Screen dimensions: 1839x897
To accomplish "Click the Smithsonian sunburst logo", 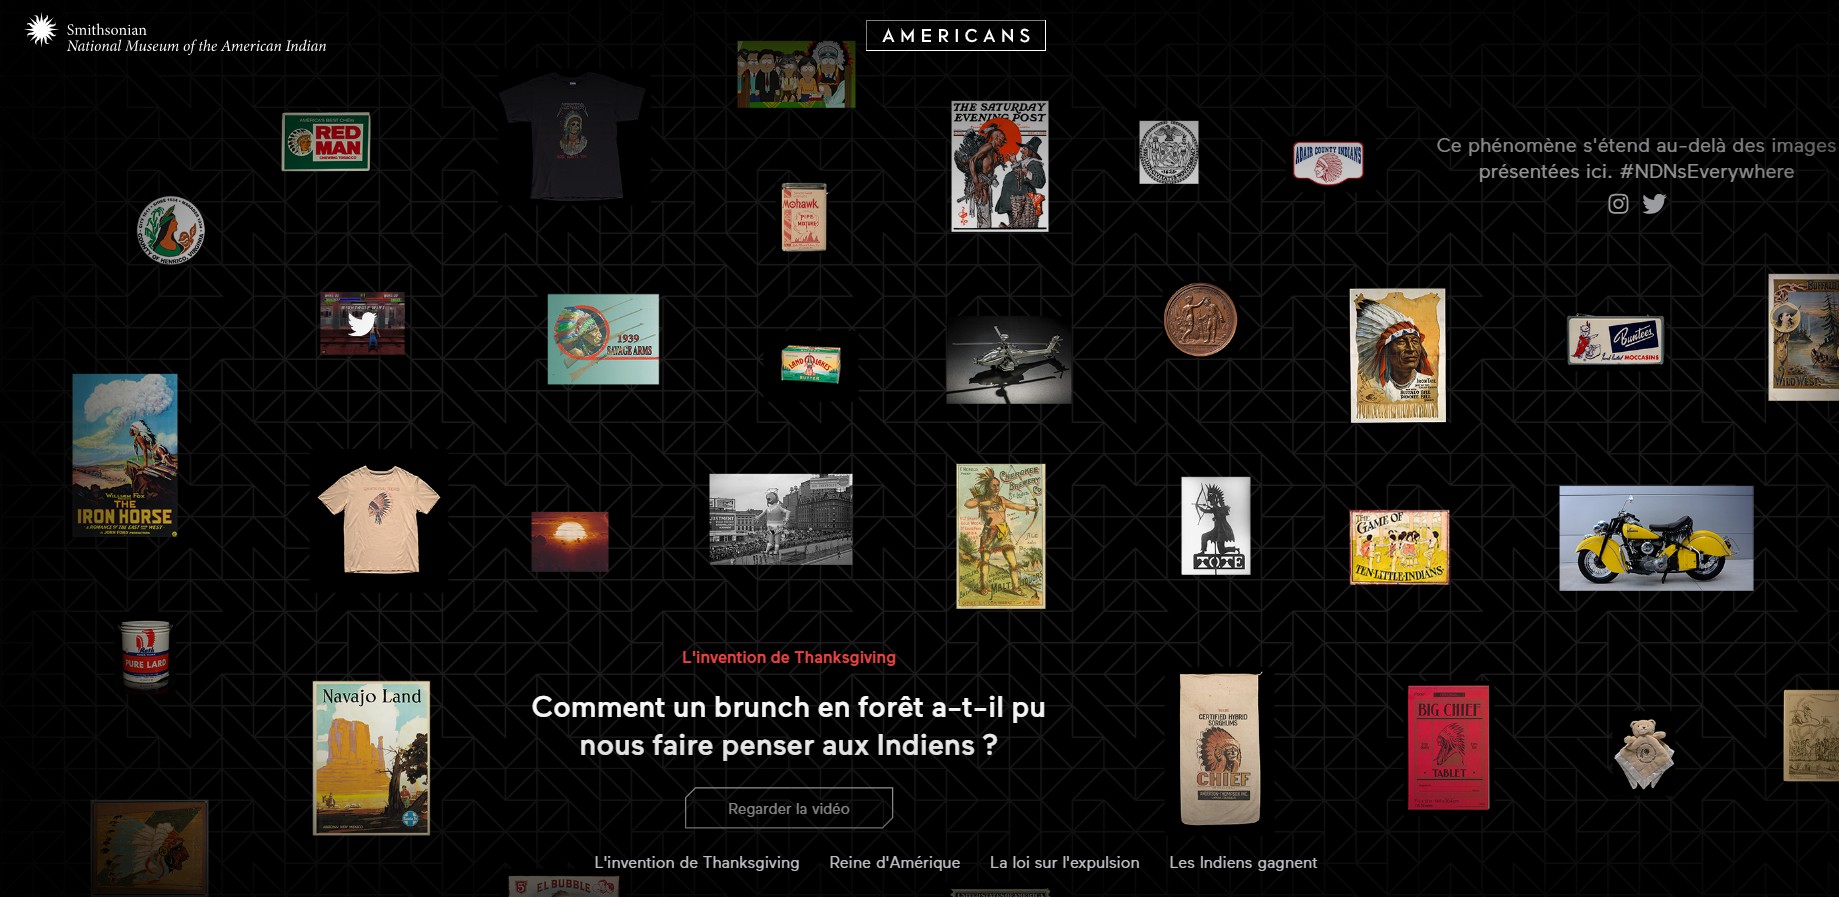I will (x=41, y=31).
